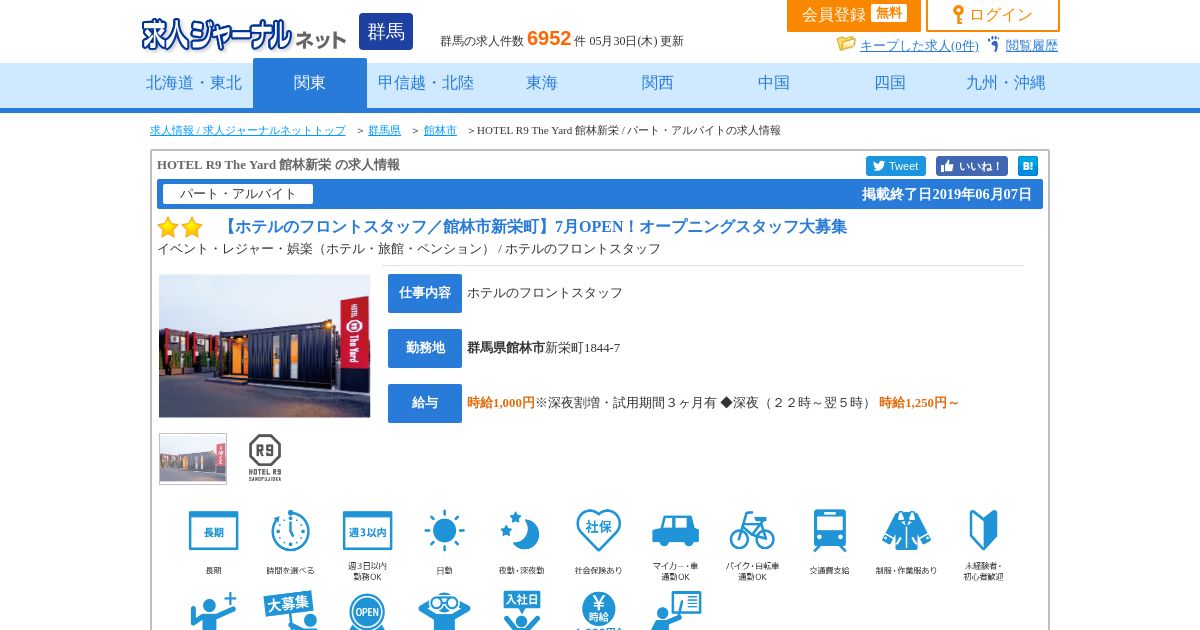
Task: Click the 入社日 icon
Action: click(x=521, y=610)
